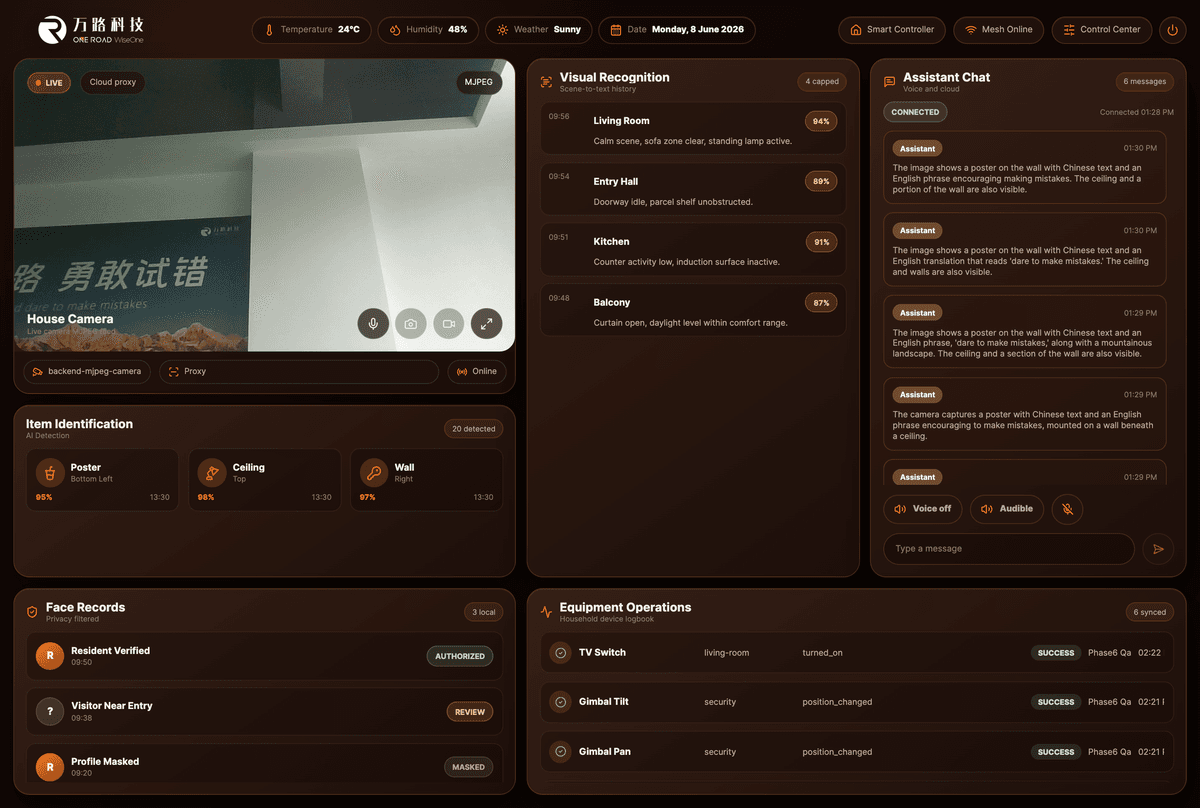
Task: Click the 6 messages badge
Action: pyautogui.click(x=1145, y=82)
